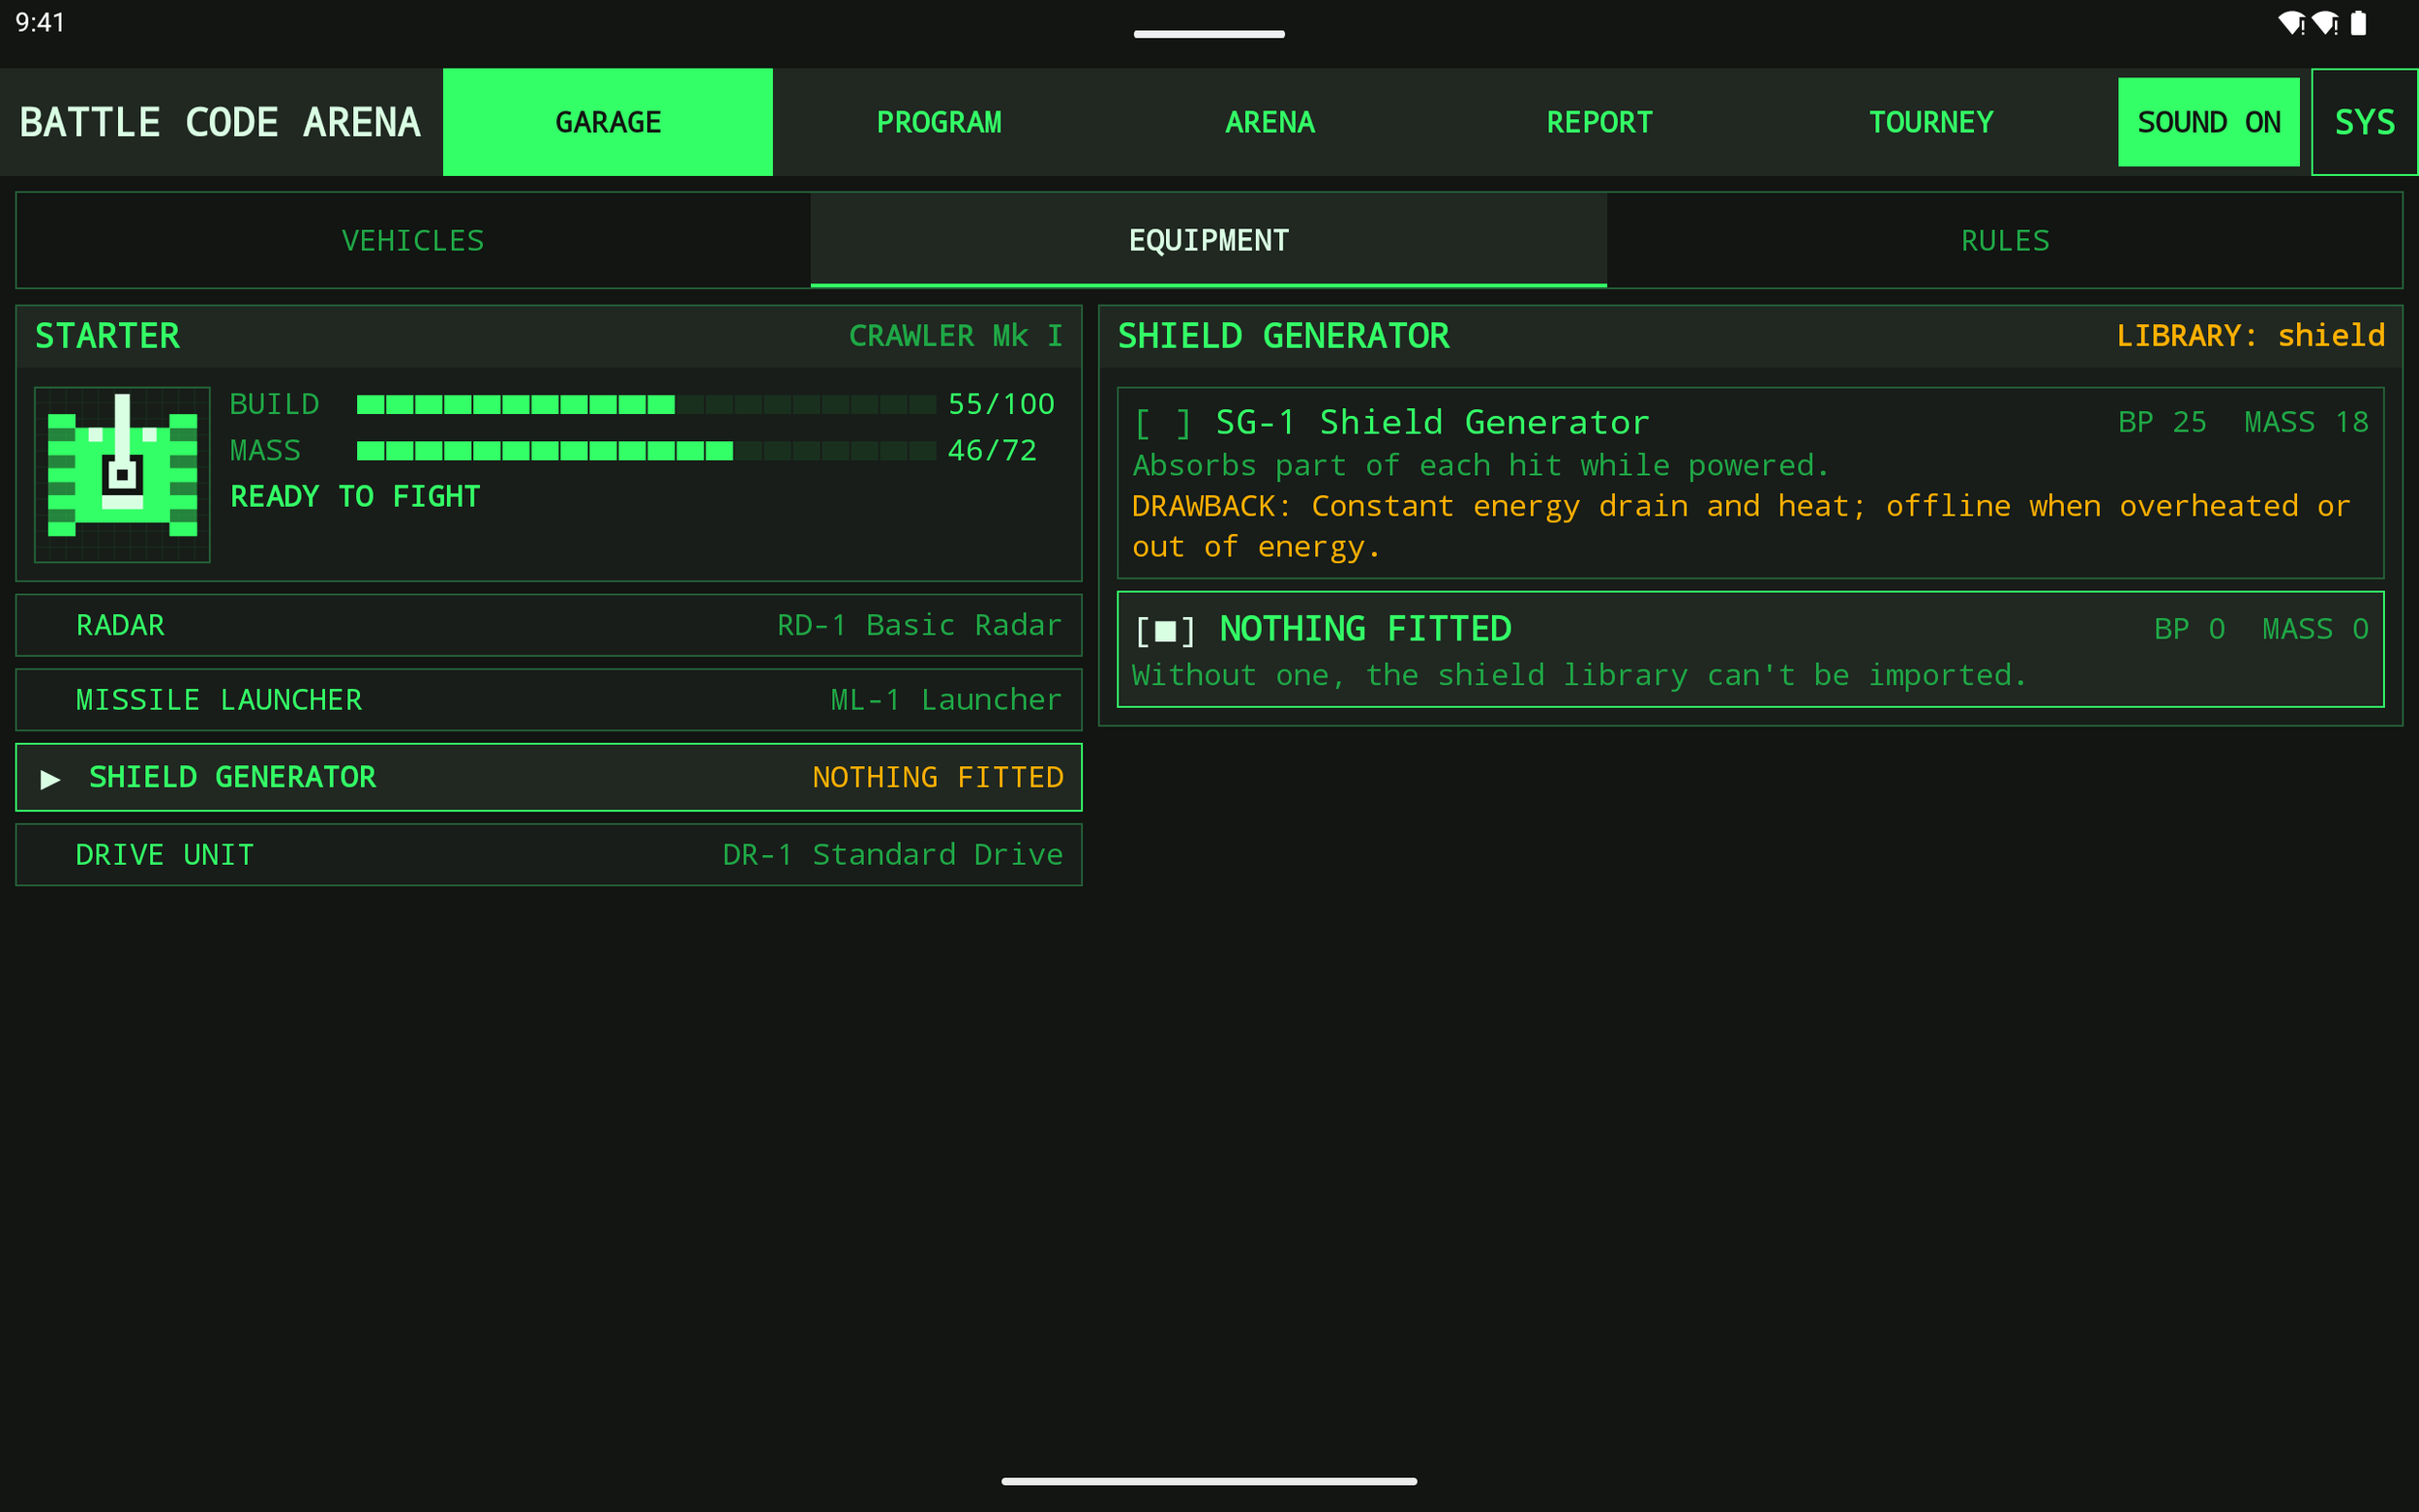The height and width of the screenshot is (1512, 2419).
Task: Click the ML-1 Launcher value
Action: [946, 700]
